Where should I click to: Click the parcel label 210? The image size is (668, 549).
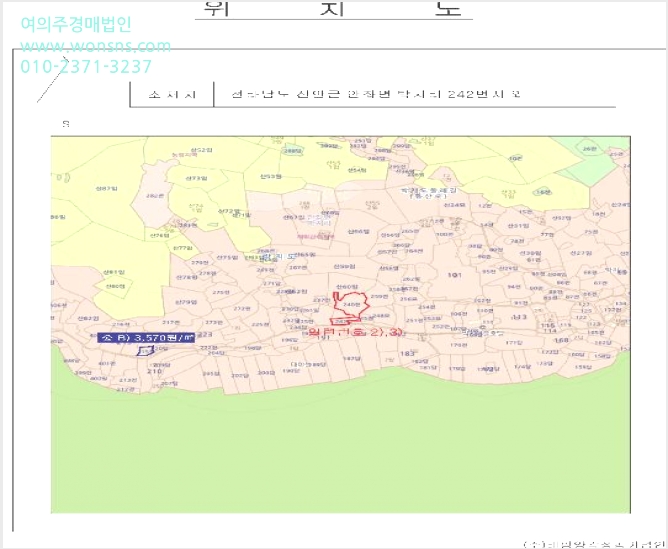point(154,371)
